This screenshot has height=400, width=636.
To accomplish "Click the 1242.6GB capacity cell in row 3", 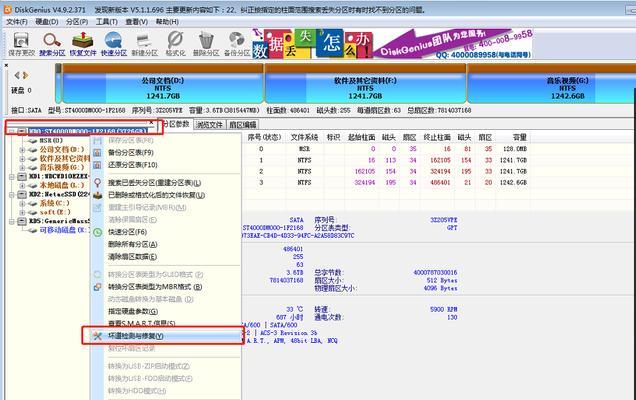I will tap(513, 183).
